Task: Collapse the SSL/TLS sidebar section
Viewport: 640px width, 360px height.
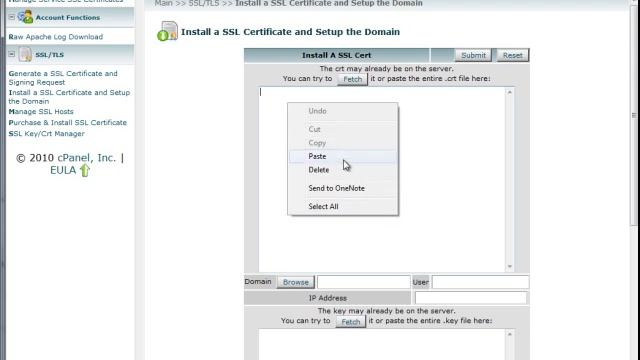Action: 11,54
